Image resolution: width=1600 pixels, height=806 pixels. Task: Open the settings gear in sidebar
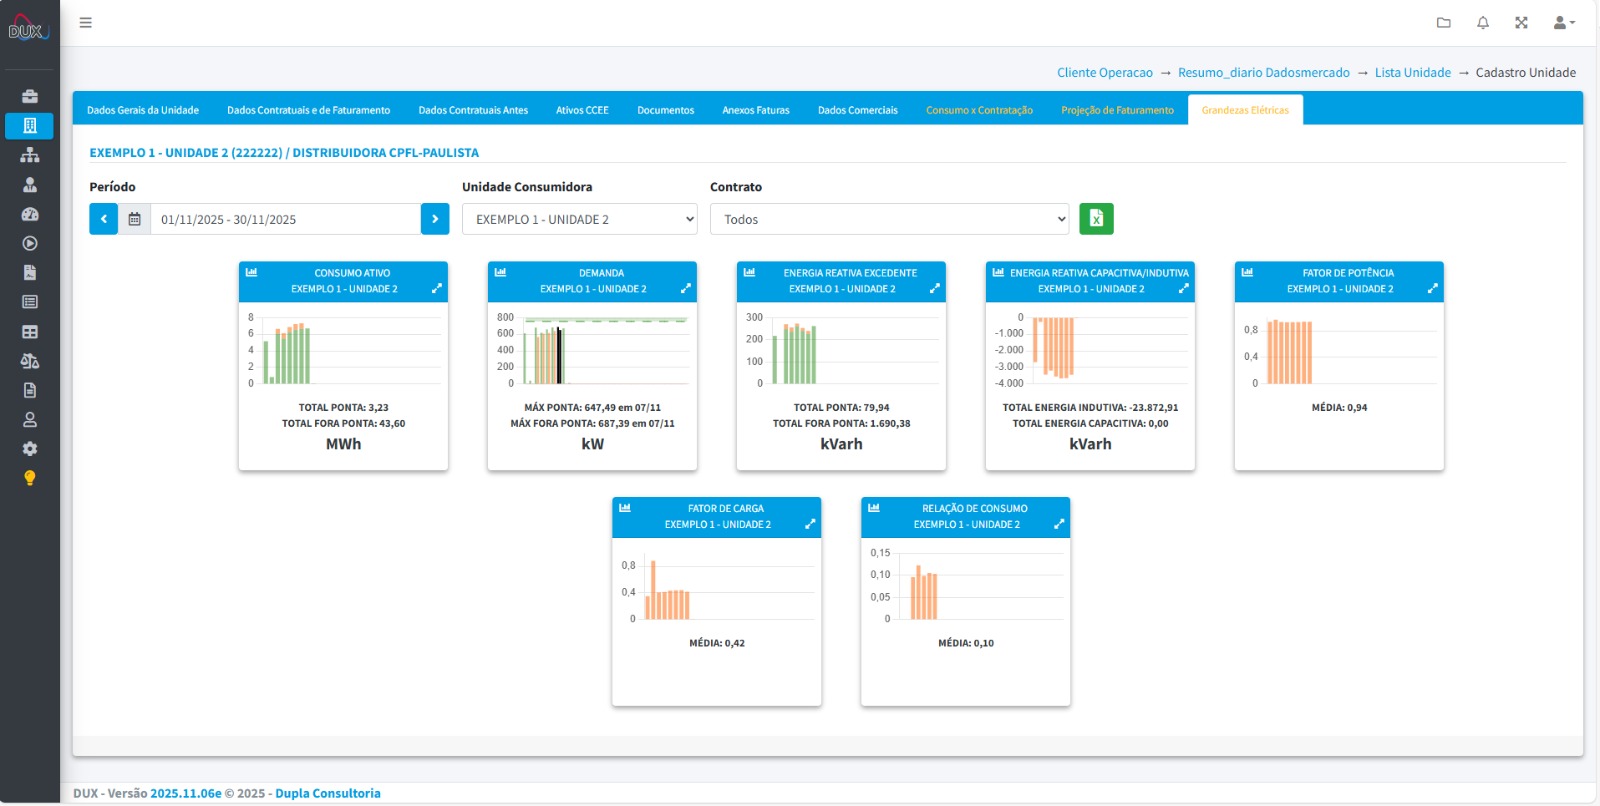30,449
